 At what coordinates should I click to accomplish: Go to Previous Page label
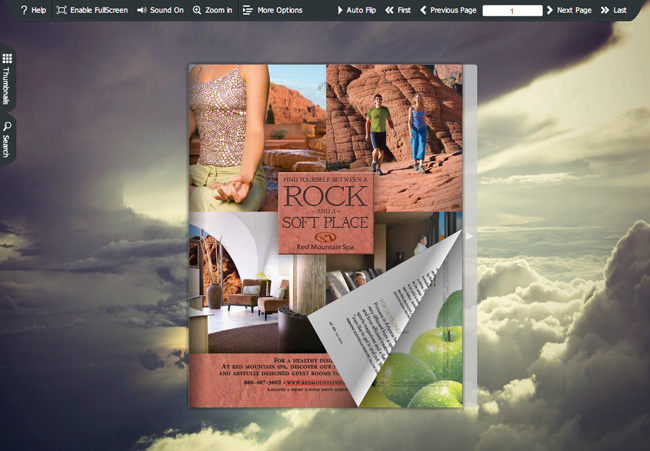tap(453, 10)
